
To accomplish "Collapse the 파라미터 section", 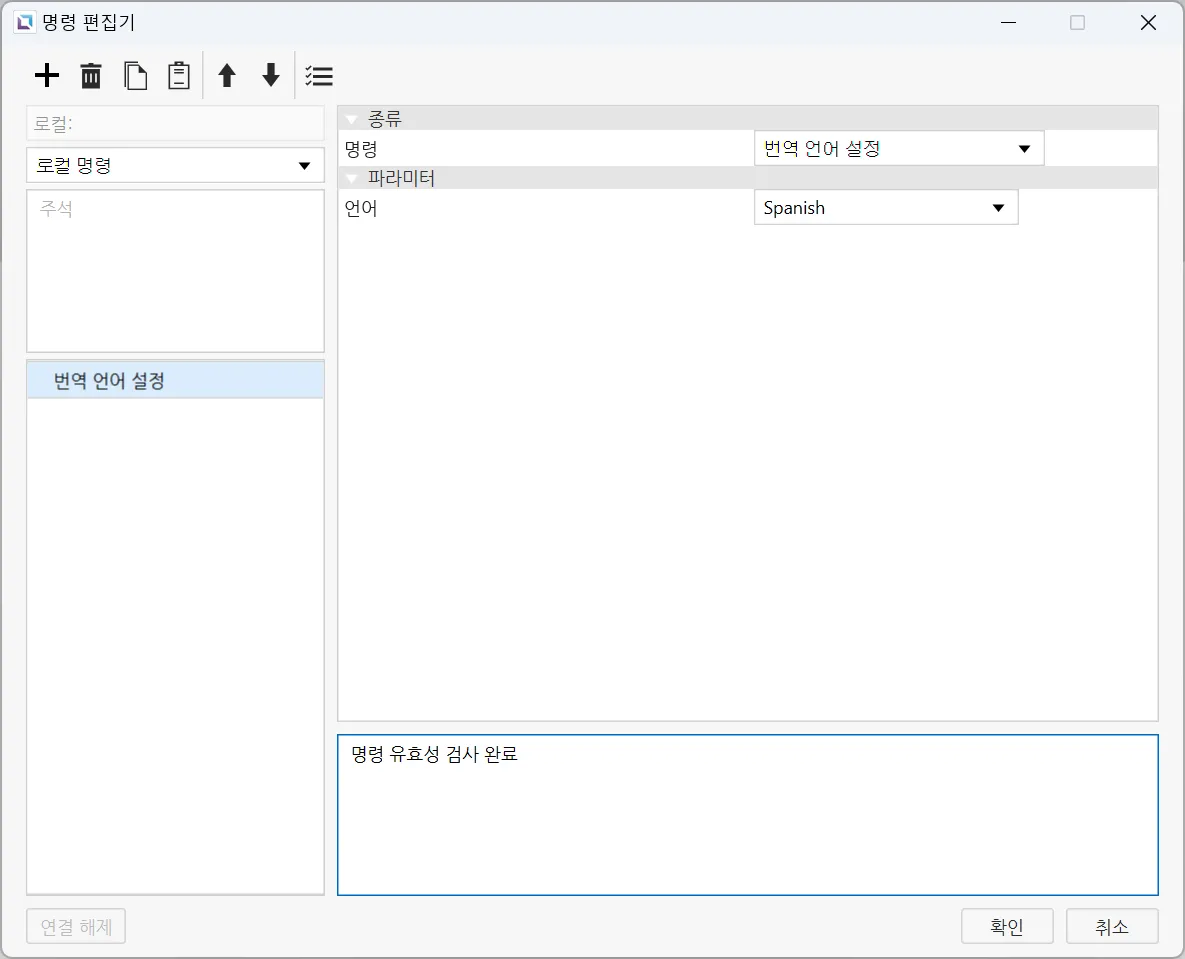I will (351, 180).
